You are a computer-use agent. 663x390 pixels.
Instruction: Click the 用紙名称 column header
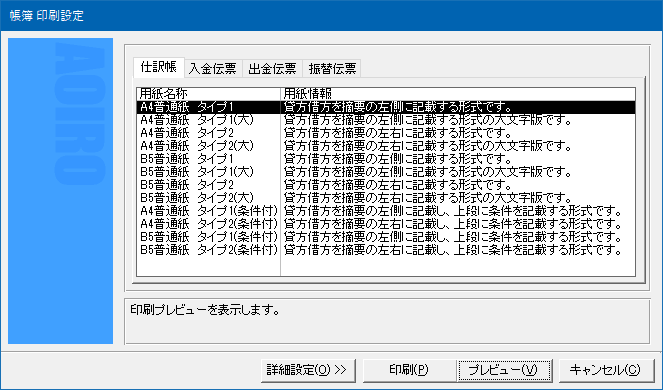[x=208, y=94]
